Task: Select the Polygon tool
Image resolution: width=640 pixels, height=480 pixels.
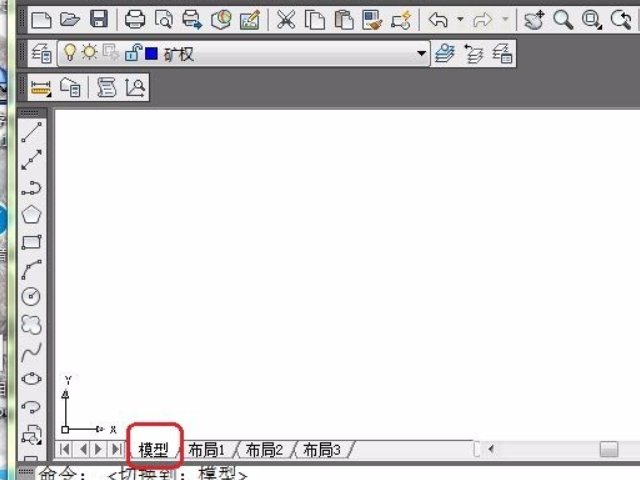Action: (x=31, y=215)
